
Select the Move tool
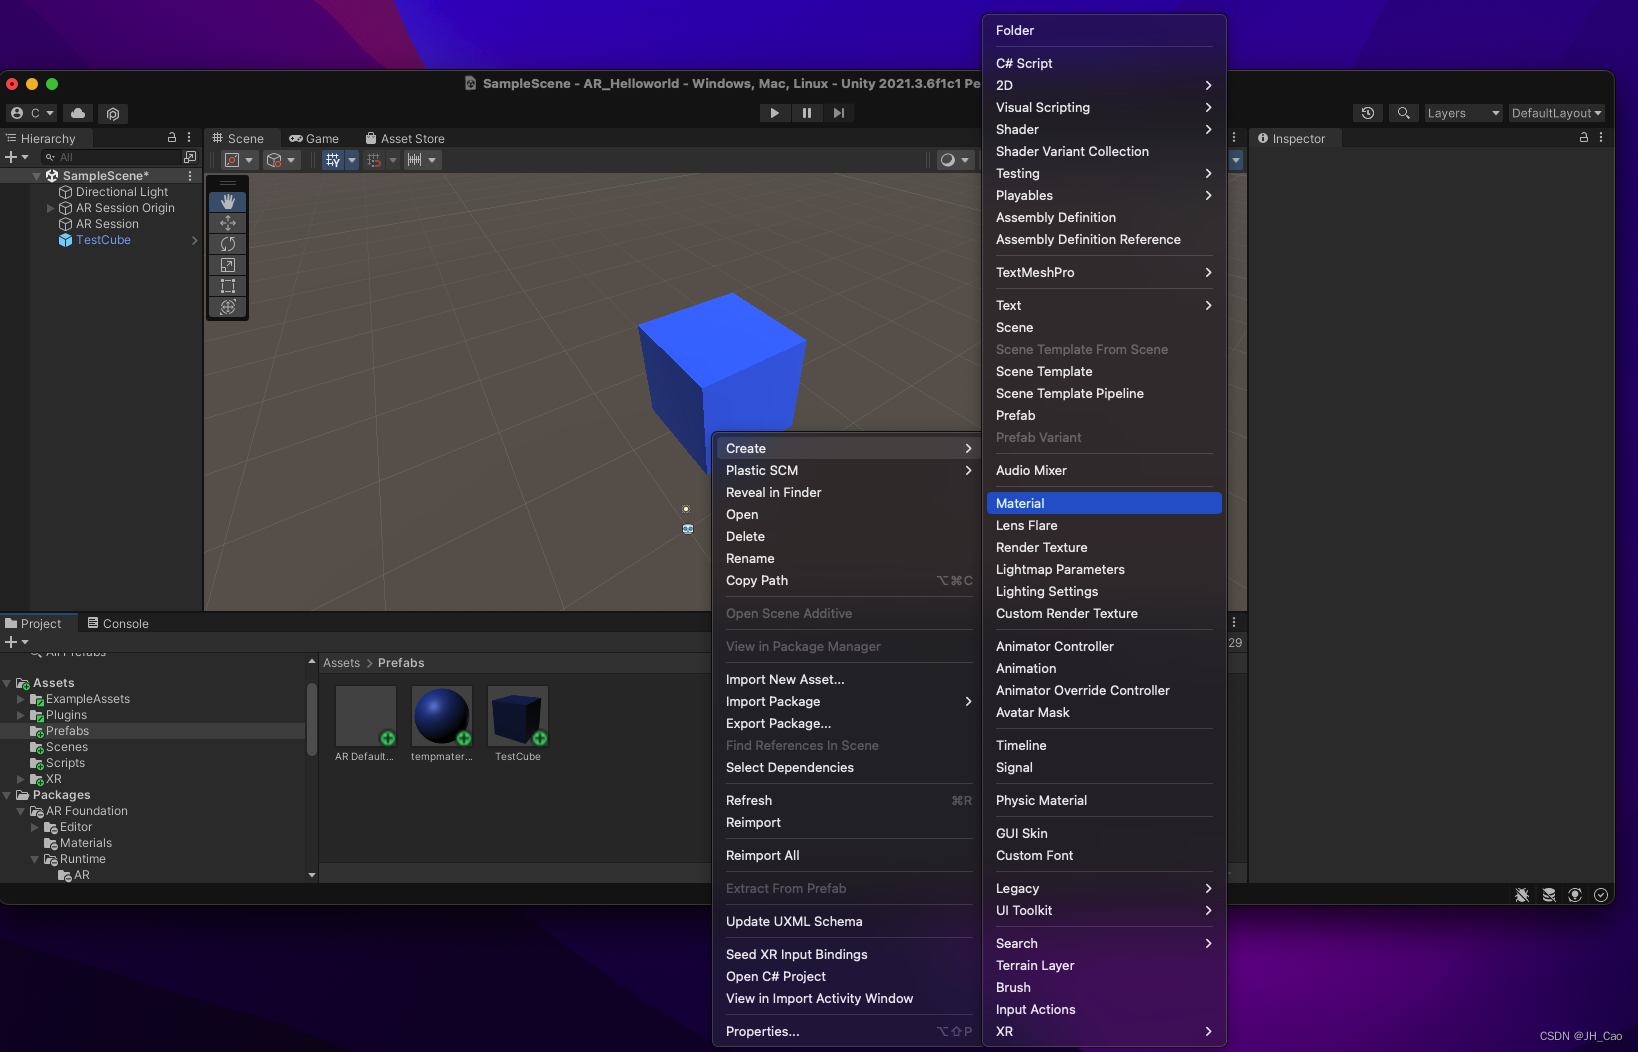point(228,223)
